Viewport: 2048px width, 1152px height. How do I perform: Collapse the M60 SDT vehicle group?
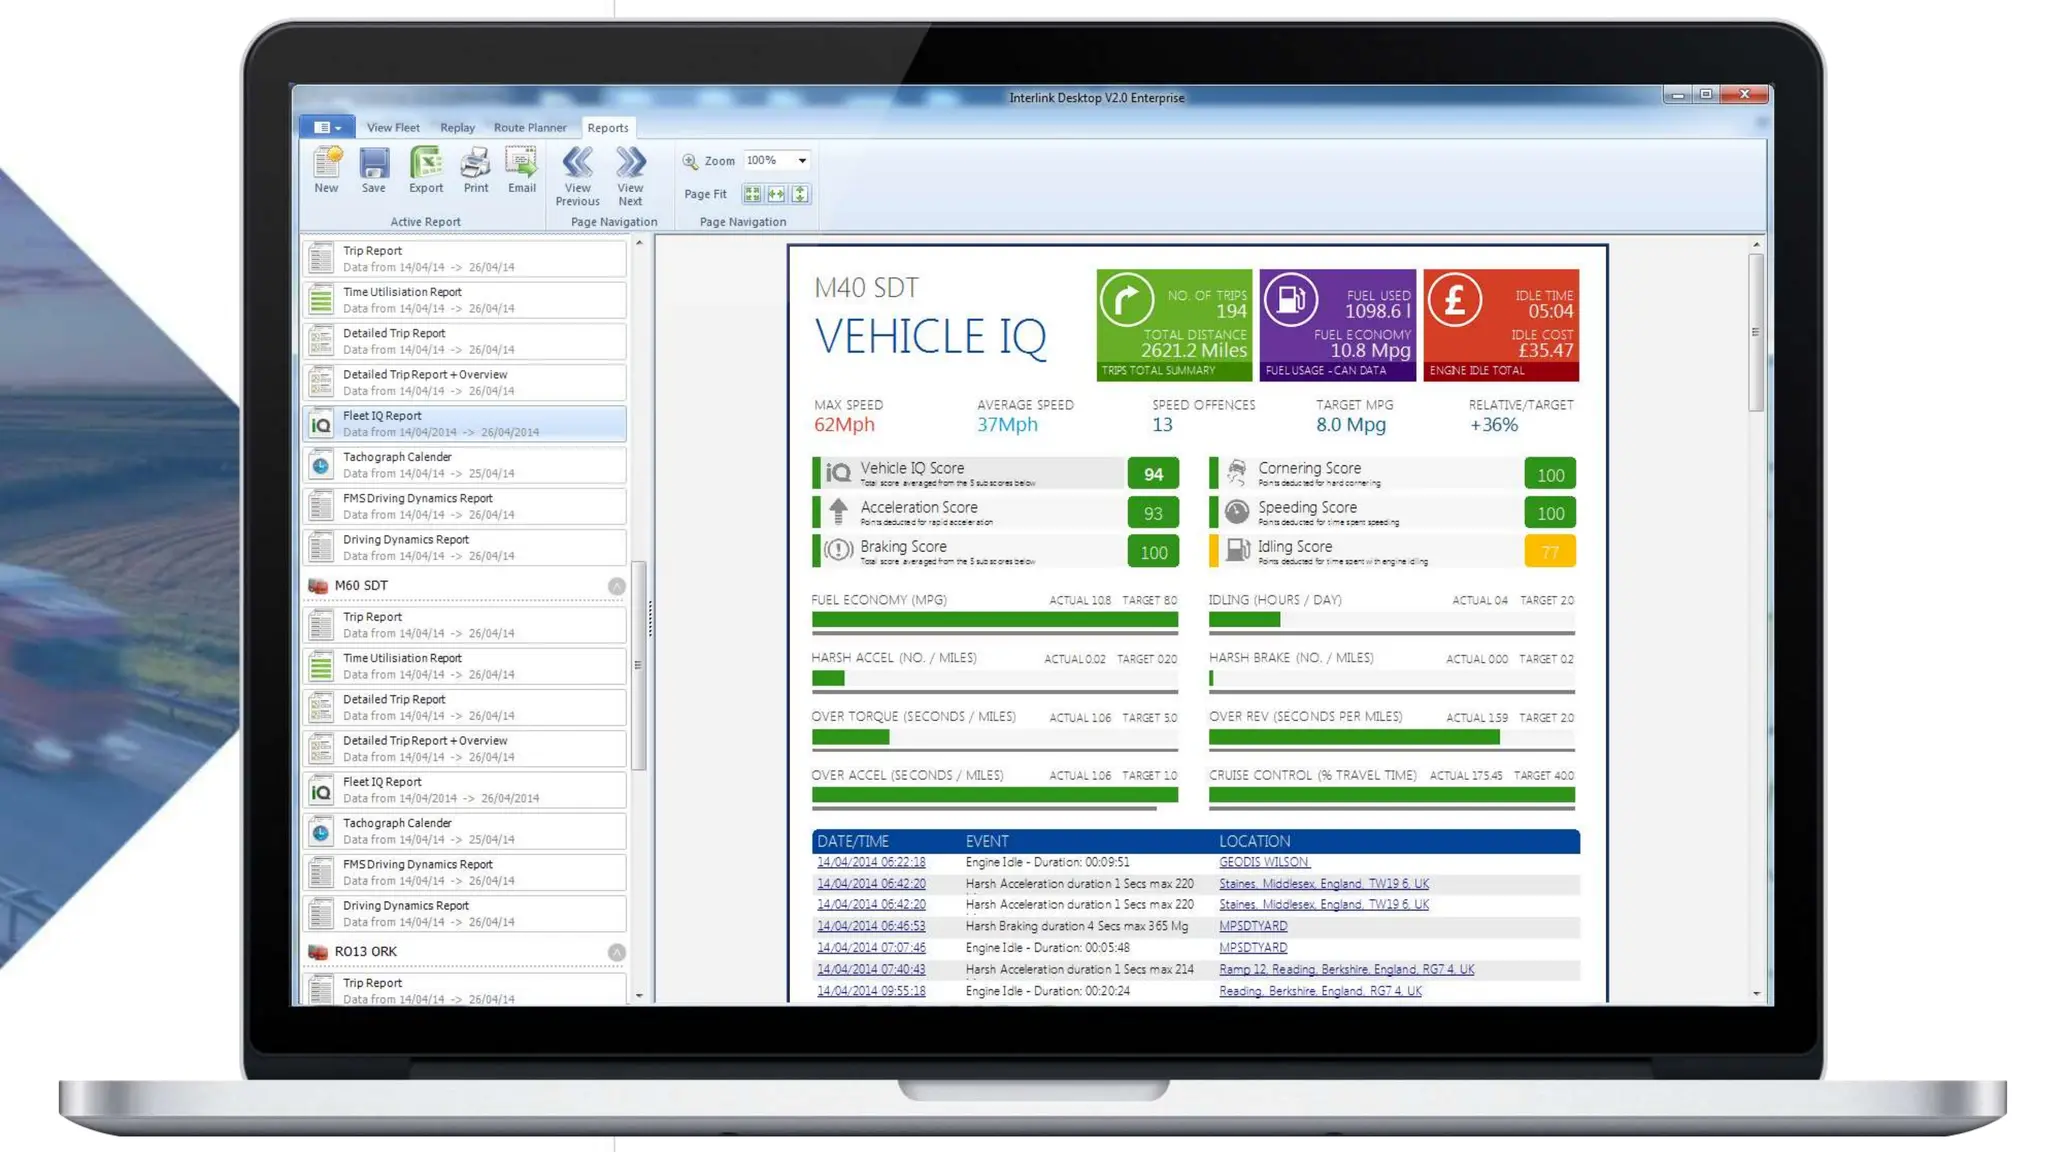tap(617, 586)
